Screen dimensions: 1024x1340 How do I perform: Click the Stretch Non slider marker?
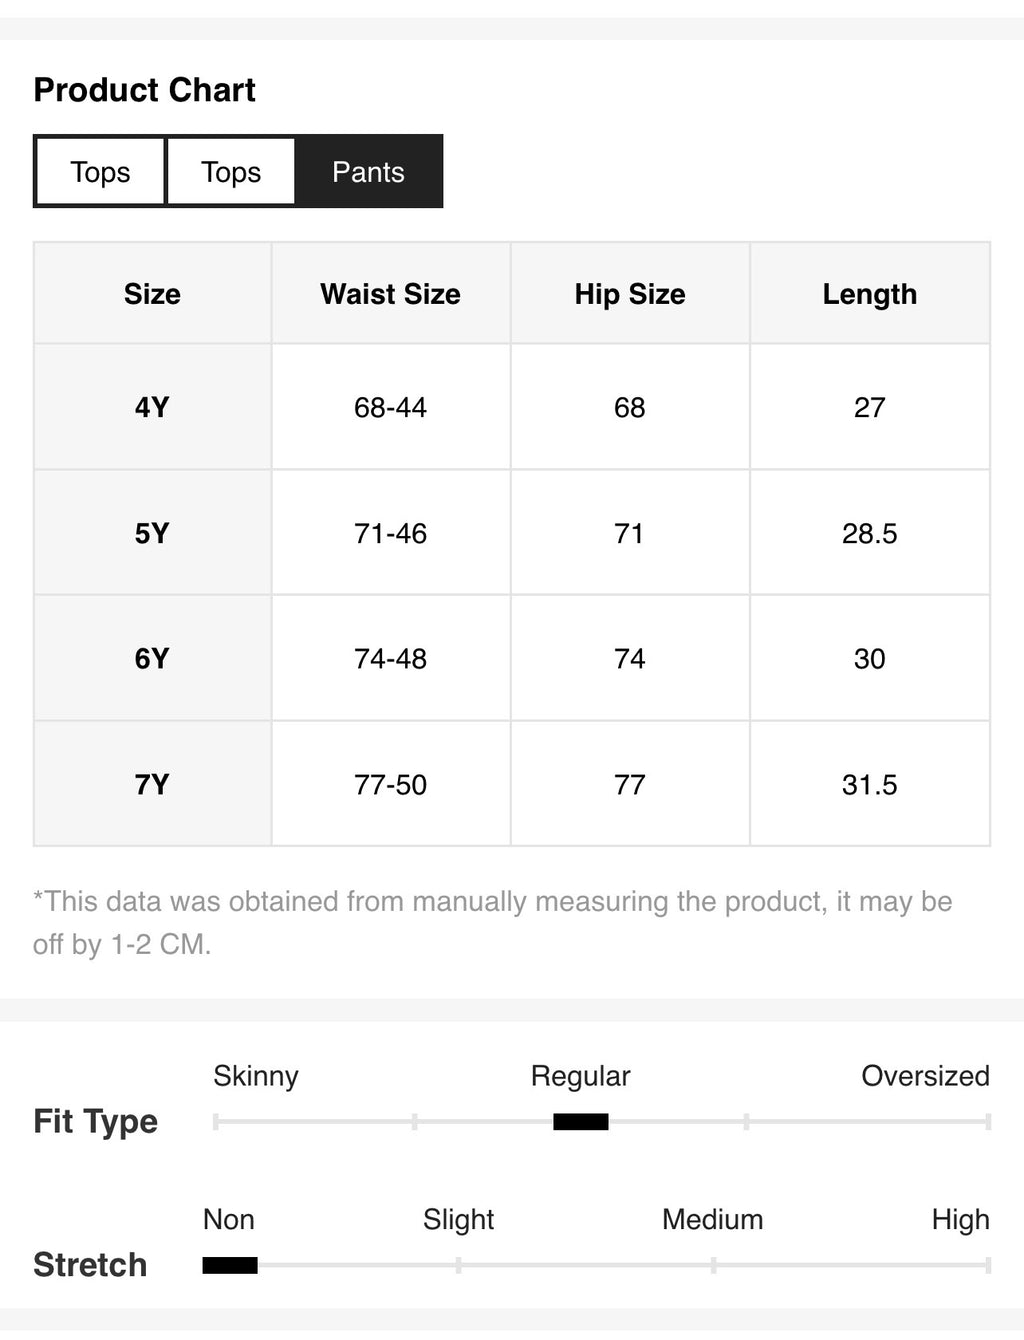click(x=230, y=1266)
